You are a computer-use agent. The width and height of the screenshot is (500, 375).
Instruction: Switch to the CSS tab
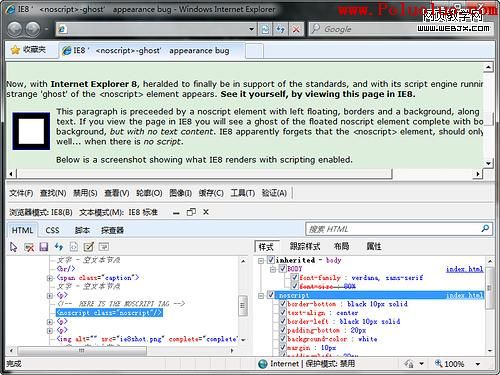pyautogui.click(x=52, y=230)
